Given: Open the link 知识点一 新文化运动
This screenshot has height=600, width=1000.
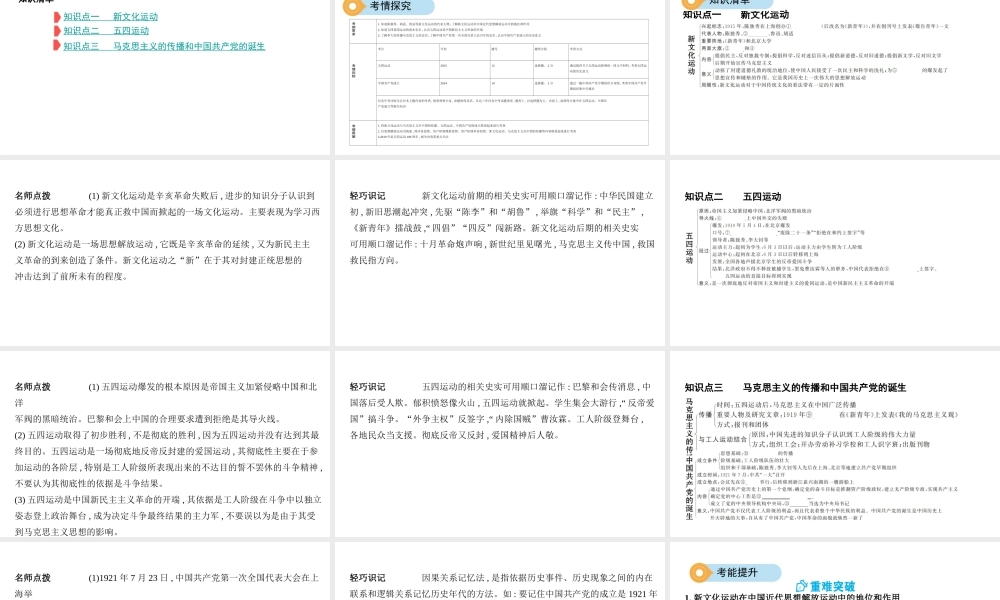Looking at the screenshot, I should coord(110,17).
